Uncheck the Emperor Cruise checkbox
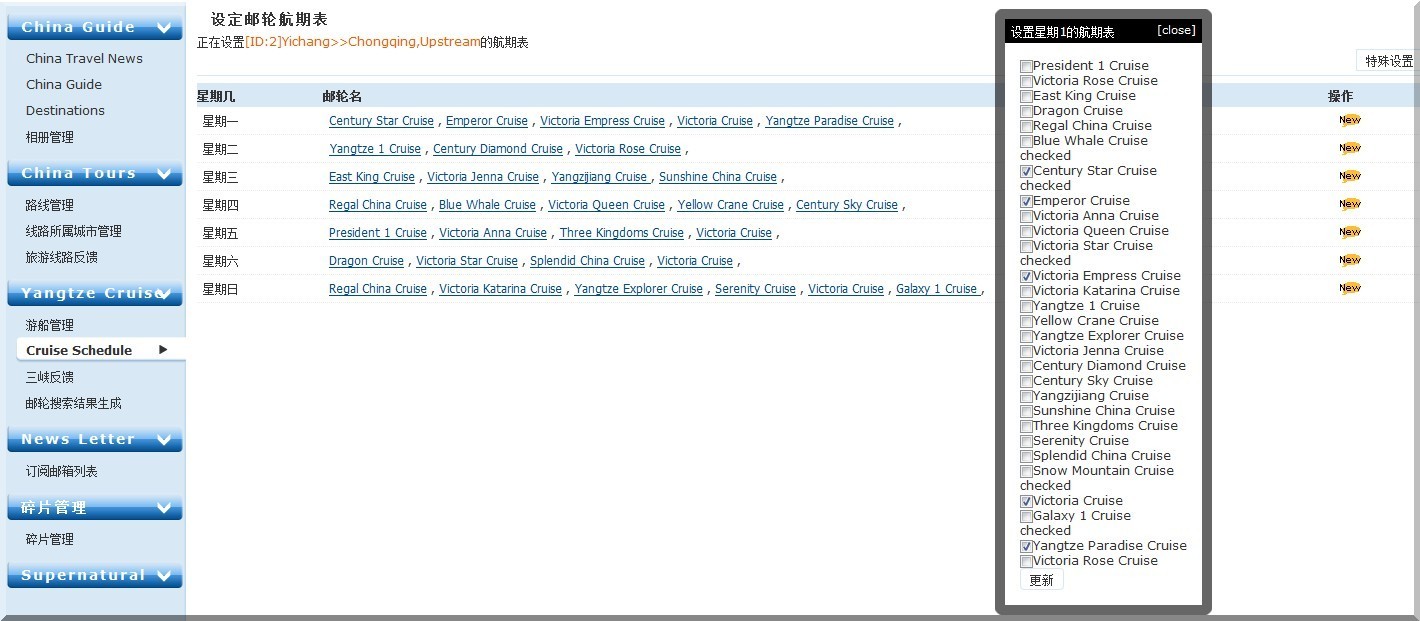 (1026, 201)
